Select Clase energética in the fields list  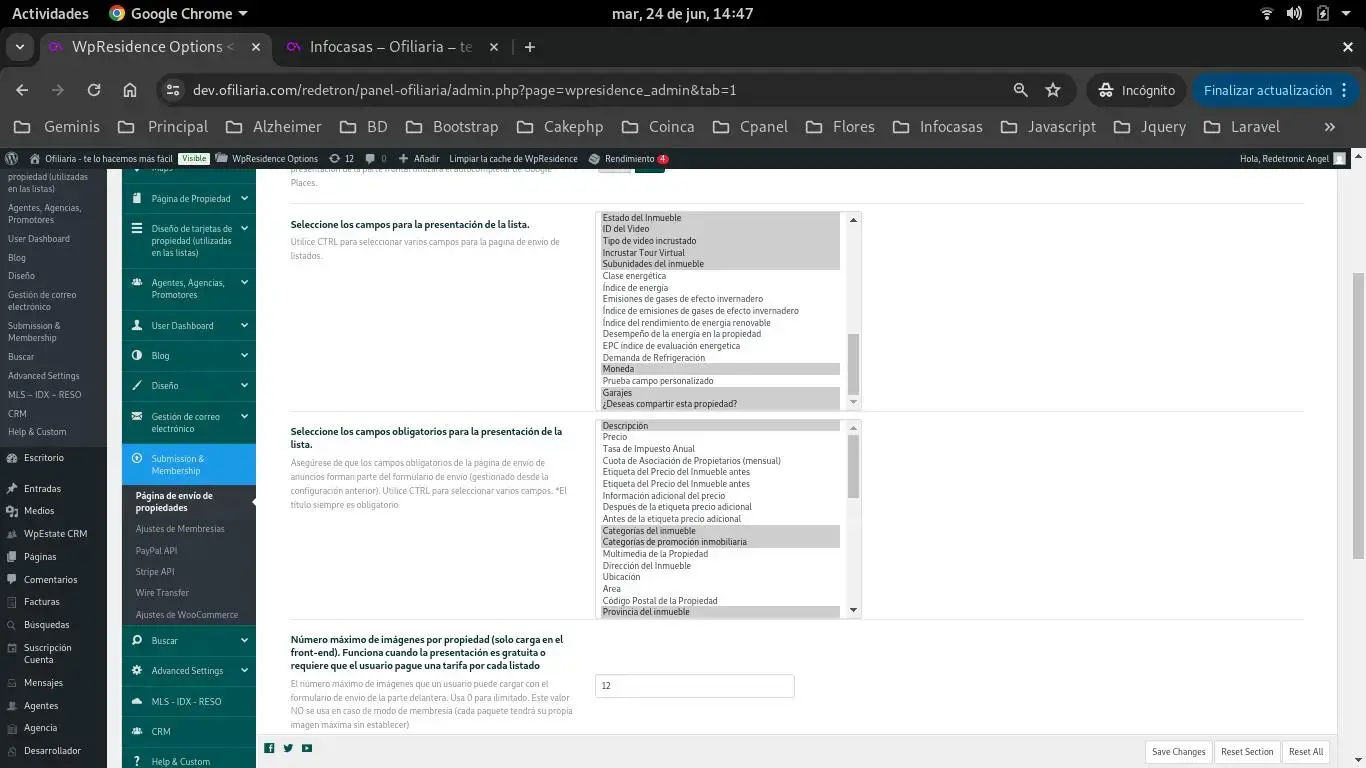click(x=720, y=276)
